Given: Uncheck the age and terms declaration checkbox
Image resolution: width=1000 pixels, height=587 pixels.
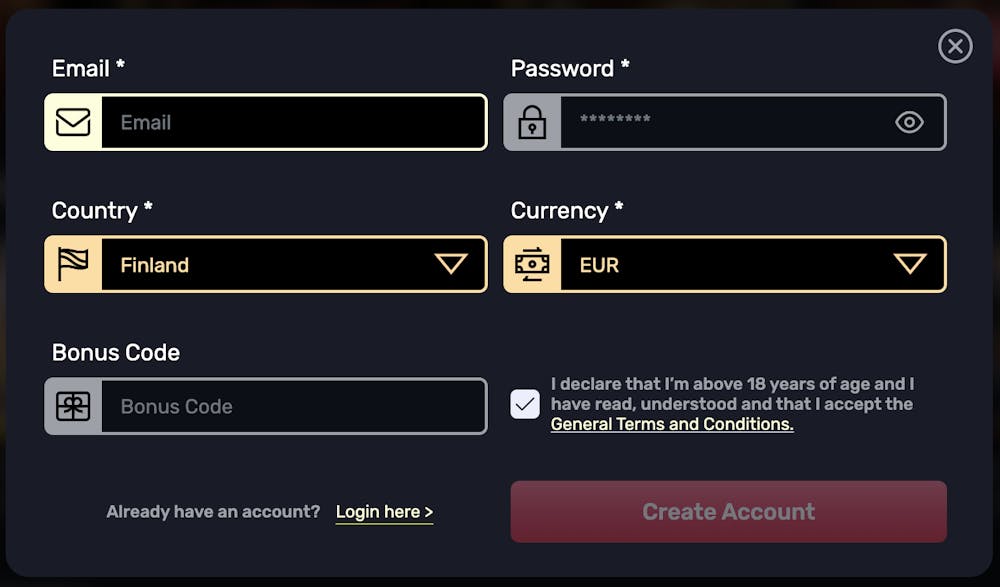Looking at the screenshot, I should coord(525,404).
